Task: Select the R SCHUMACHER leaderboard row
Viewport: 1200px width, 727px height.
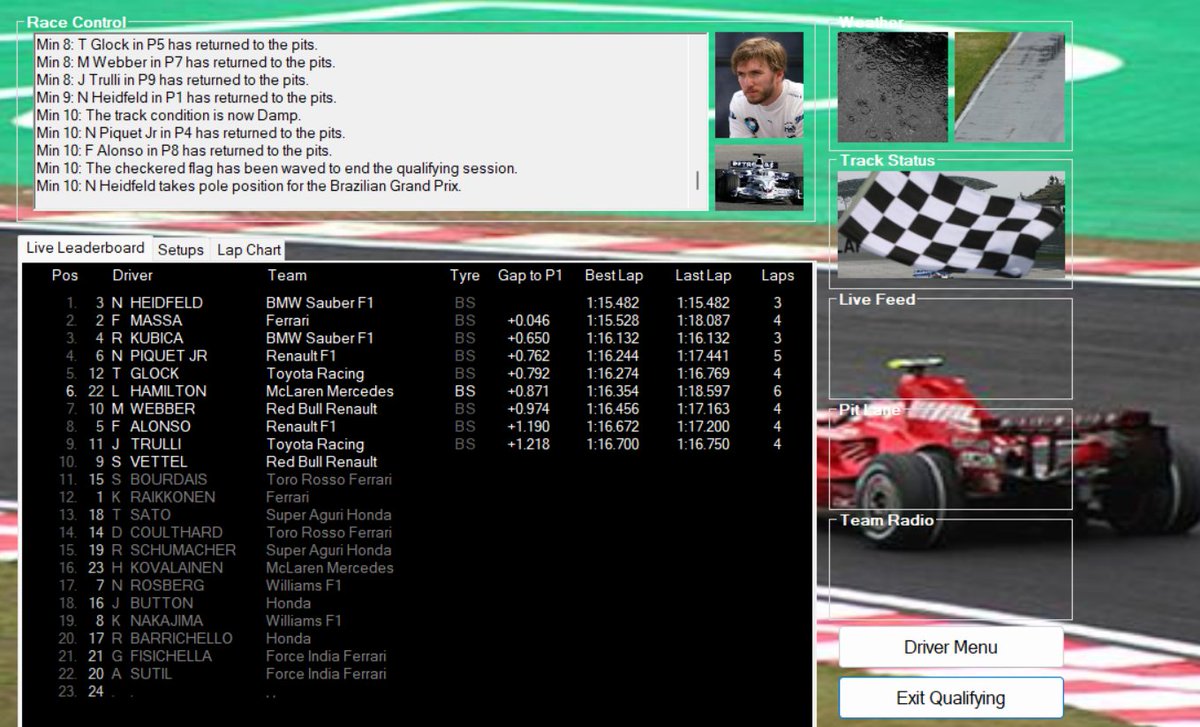Action: coord(418,550)
